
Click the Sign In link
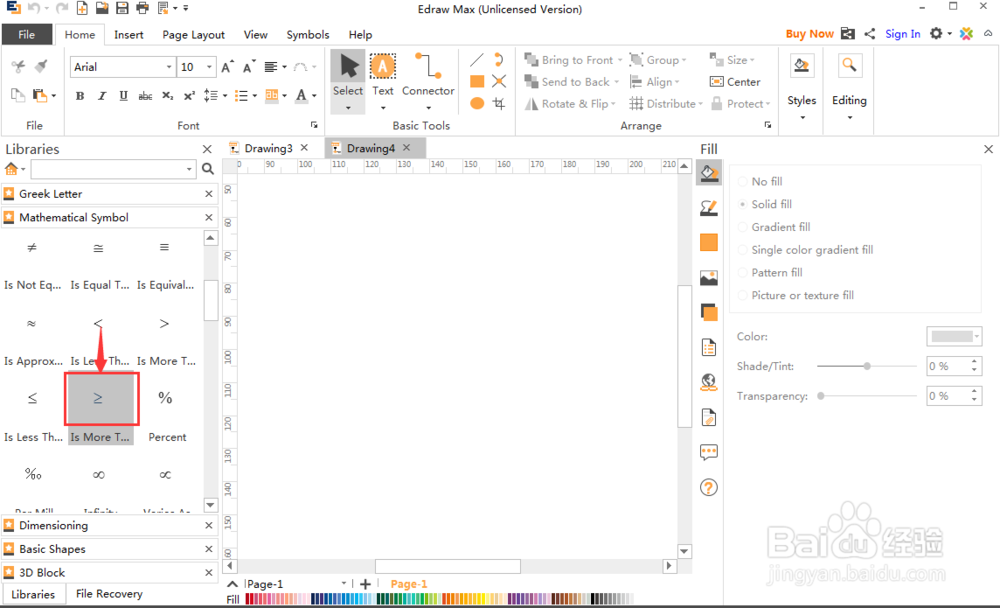(902, 34)
